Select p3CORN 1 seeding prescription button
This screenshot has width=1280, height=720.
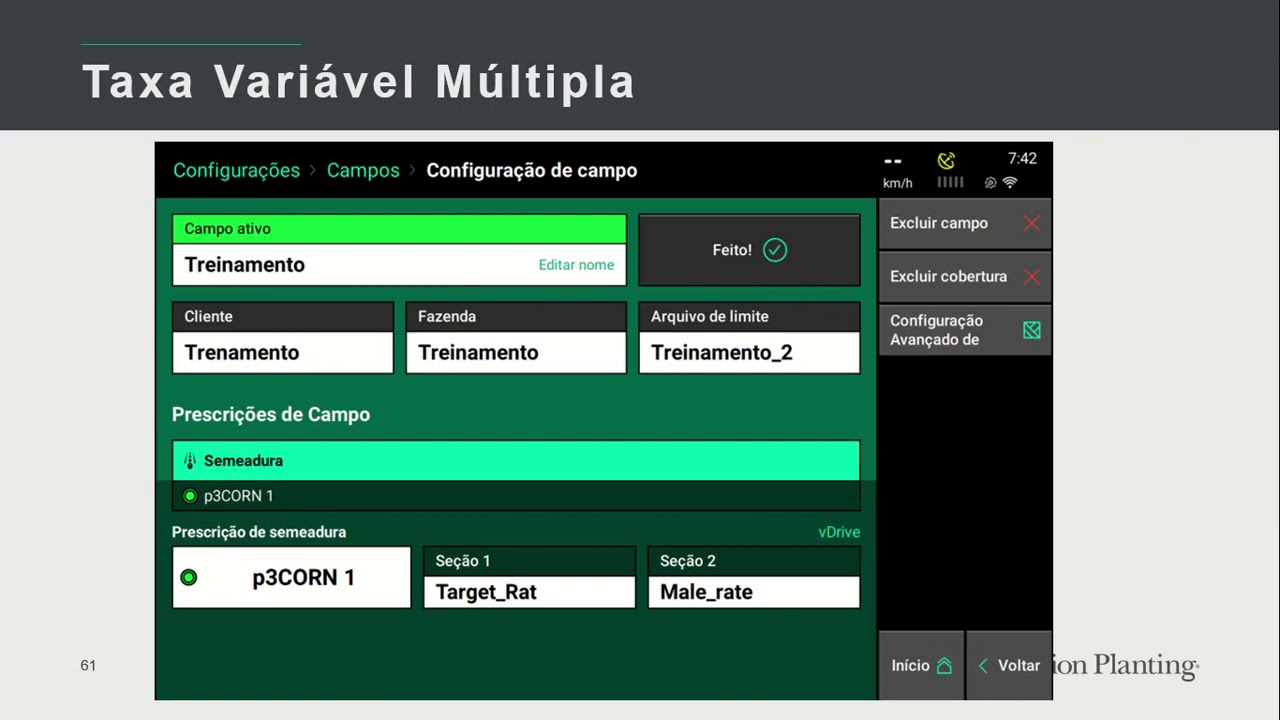291,577
